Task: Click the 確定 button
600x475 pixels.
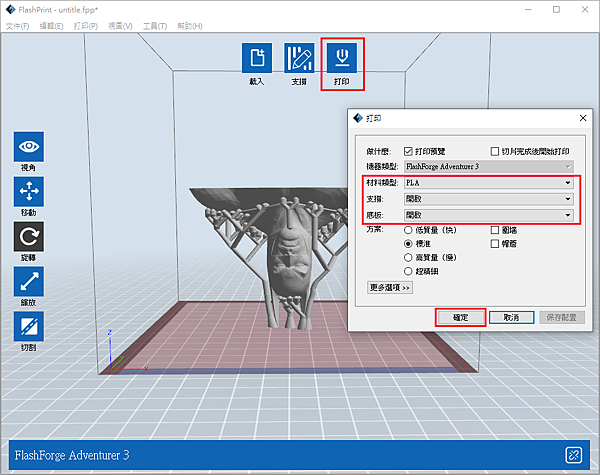Action: pyautogui.click(x=461, y=318)
